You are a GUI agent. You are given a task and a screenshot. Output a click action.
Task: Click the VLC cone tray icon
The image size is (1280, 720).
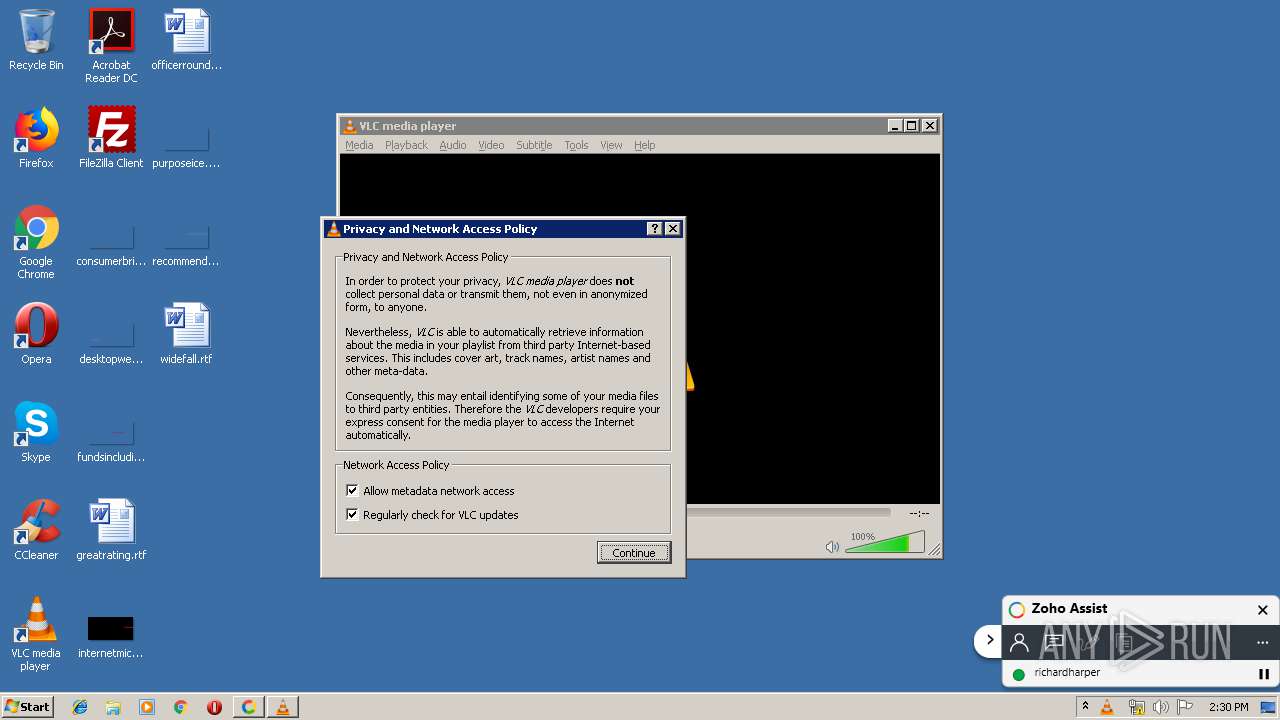(x=1107, y=707)
